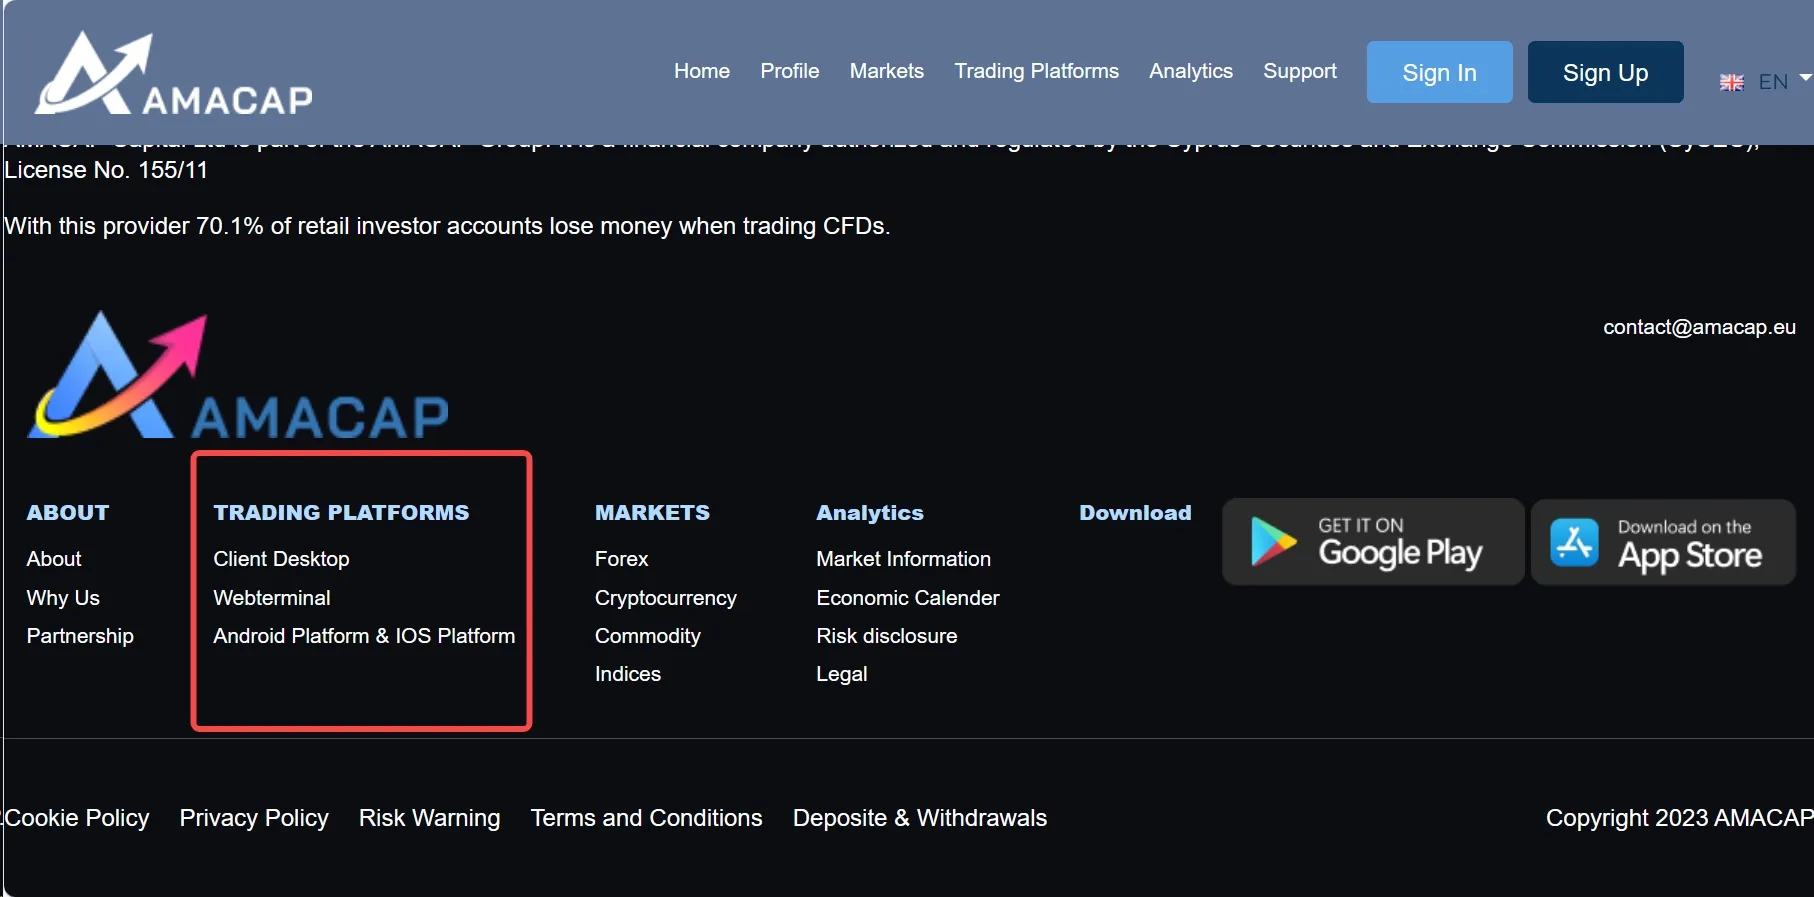Go to the Commodity footer link
1814x897 pixels.
click(648, 636)
